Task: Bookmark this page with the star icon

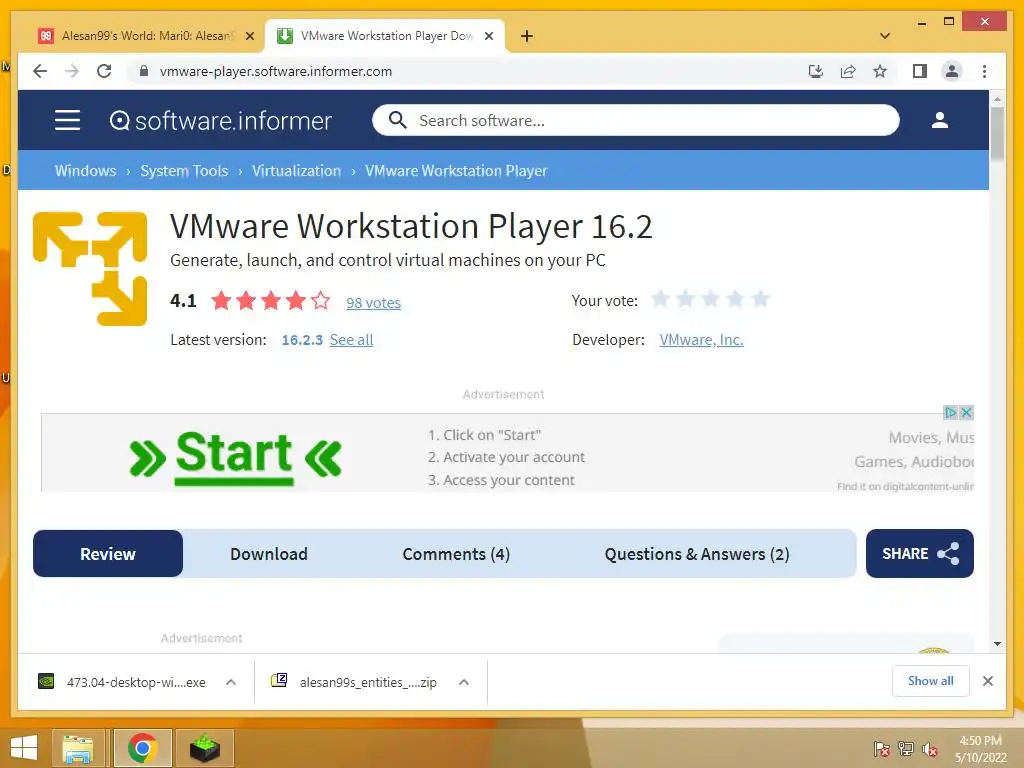Action: tap(880, 71)
